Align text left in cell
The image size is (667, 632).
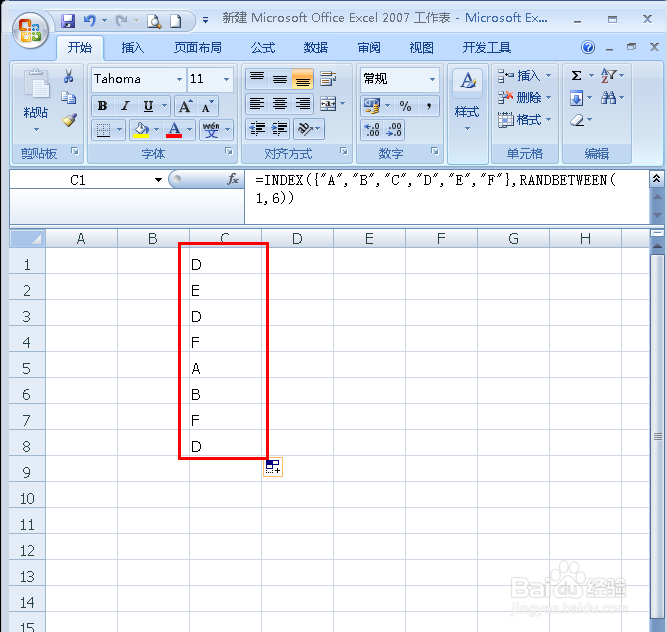257,103
